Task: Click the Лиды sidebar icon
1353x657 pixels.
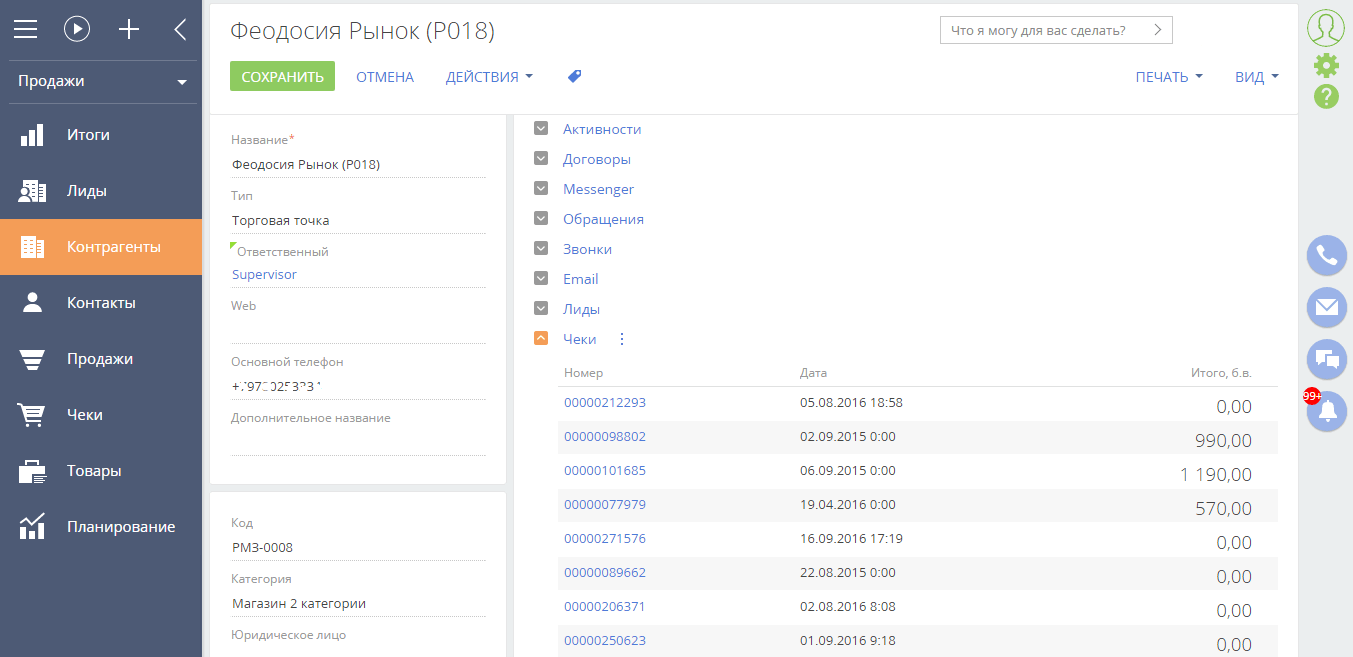Action: [33, 191]
